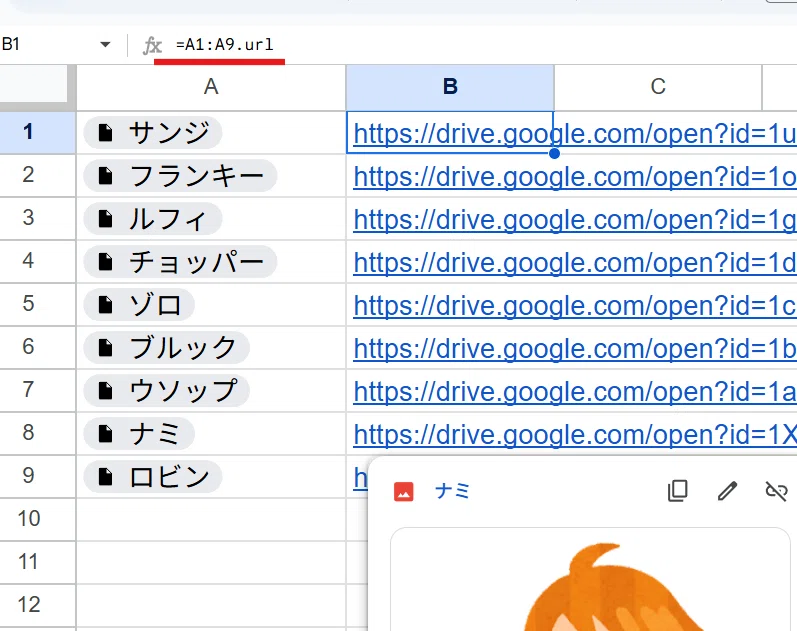
Task: Click the red image file icon beside ナミ
Action: 404,492
